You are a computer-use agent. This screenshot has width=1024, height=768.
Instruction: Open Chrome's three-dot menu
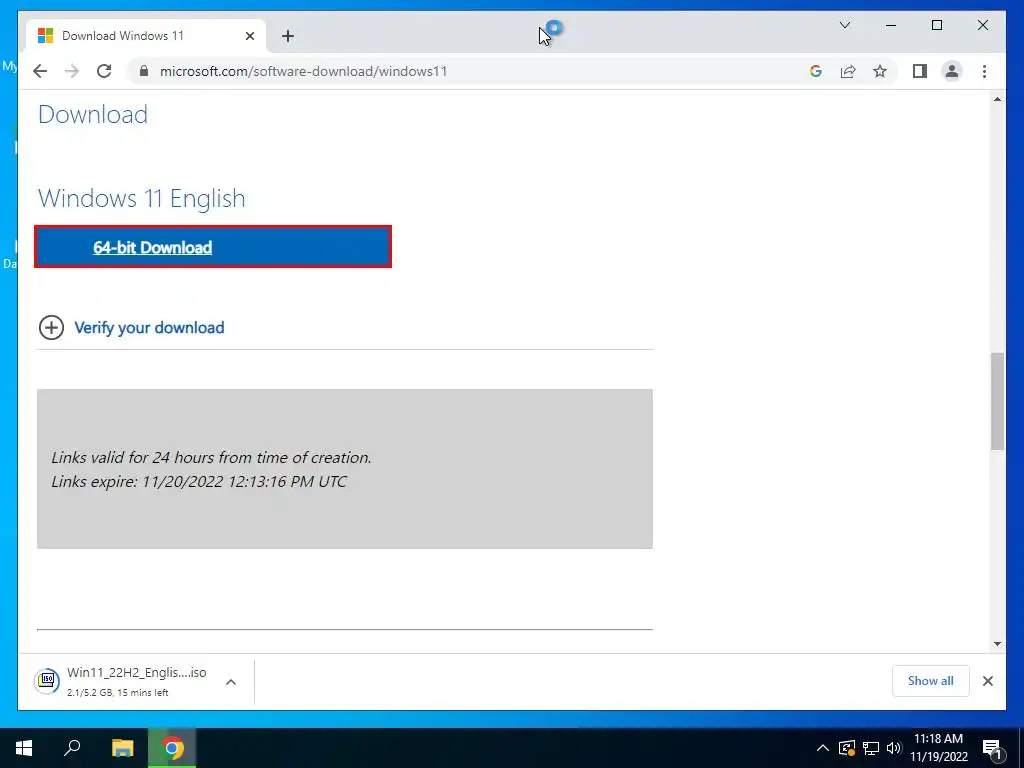[x=984, y=71]
